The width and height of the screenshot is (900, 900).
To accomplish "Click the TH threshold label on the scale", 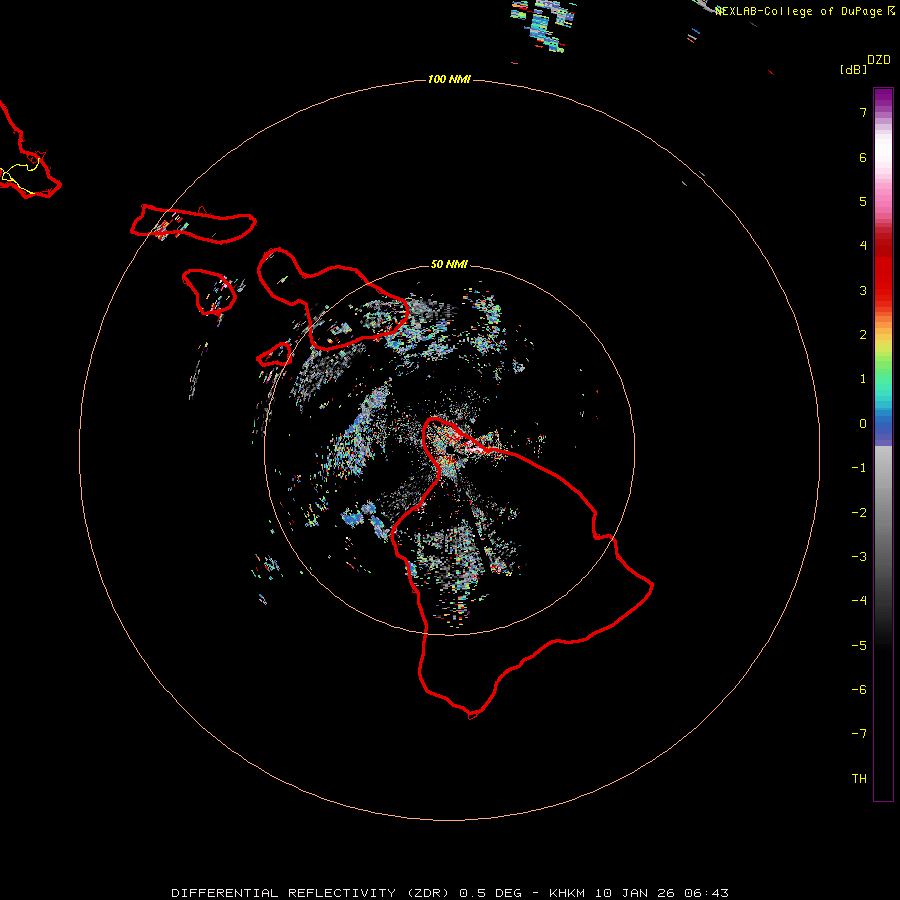I will pos(859,779).
